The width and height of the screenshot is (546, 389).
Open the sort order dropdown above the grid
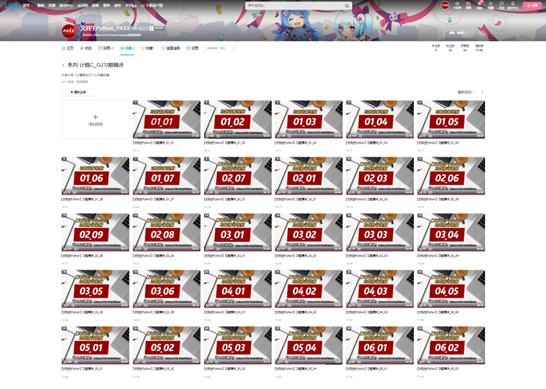pyautogui.click(x=466, y=92)
